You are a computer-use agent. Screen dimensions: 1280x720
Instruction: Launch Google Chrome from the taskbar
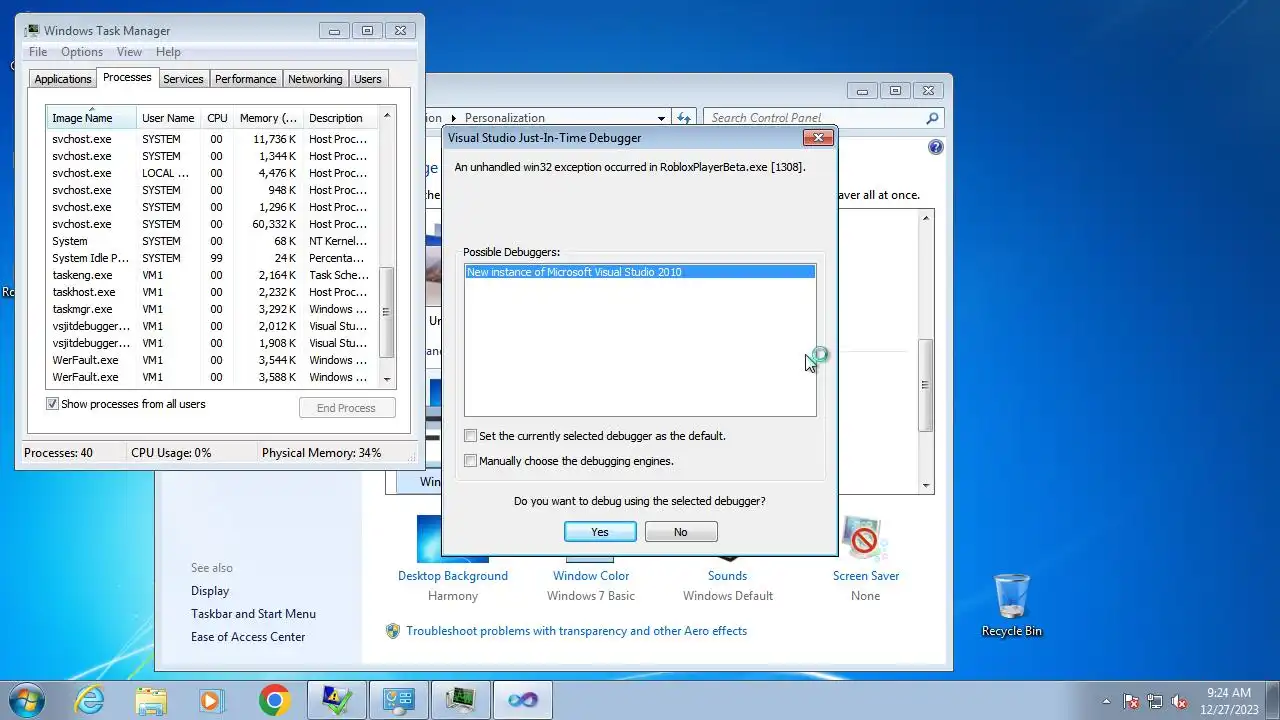pos(274,700)
